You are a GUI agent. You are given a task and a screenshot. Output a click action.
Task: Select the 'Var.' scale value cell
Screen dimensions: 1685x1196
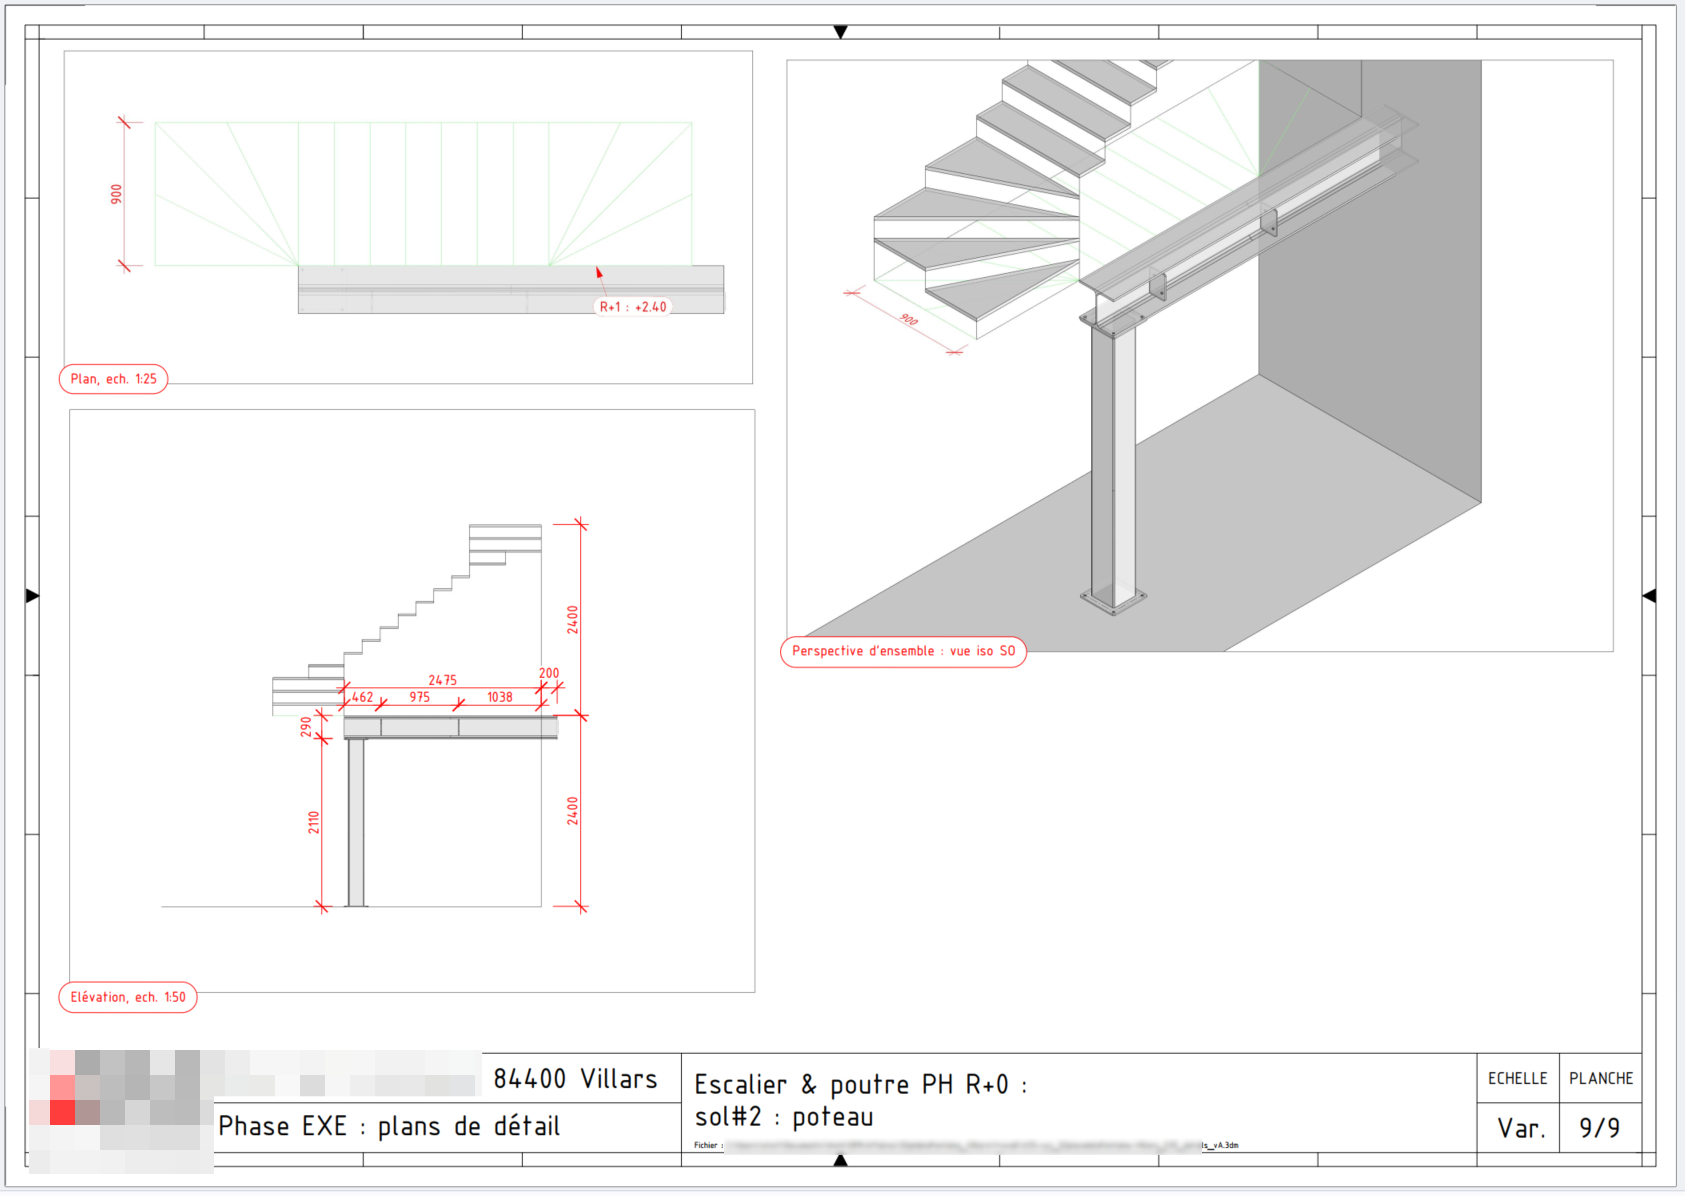(1521, 1129)
